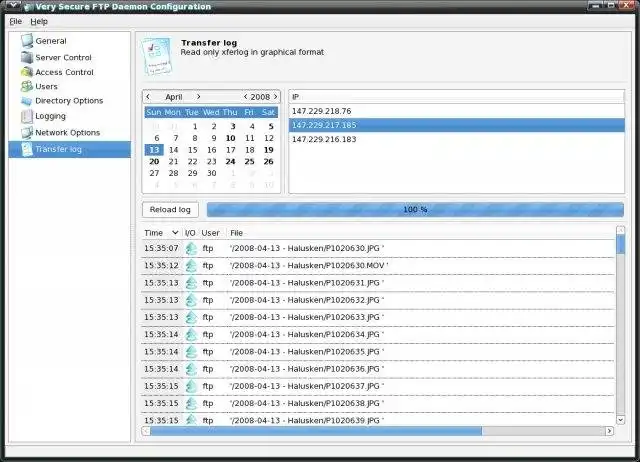Click the 100 % progress bar
Viewport: 640px width, 462px height.
415,210
